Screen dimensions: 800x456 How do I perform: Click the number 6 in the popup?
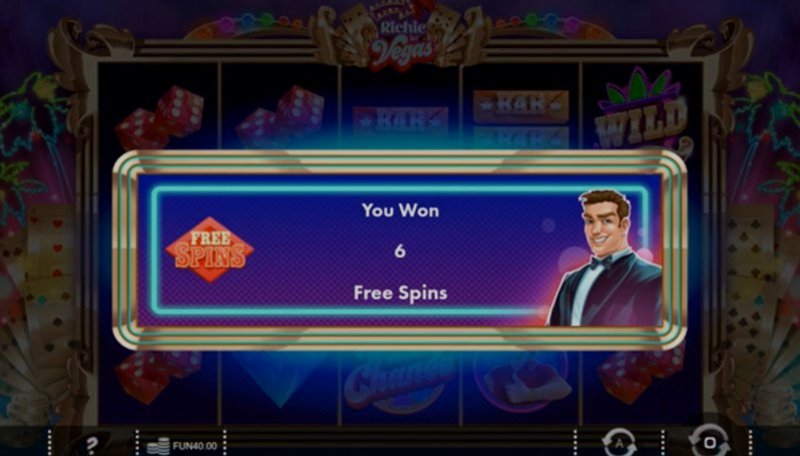coord(400,250)
